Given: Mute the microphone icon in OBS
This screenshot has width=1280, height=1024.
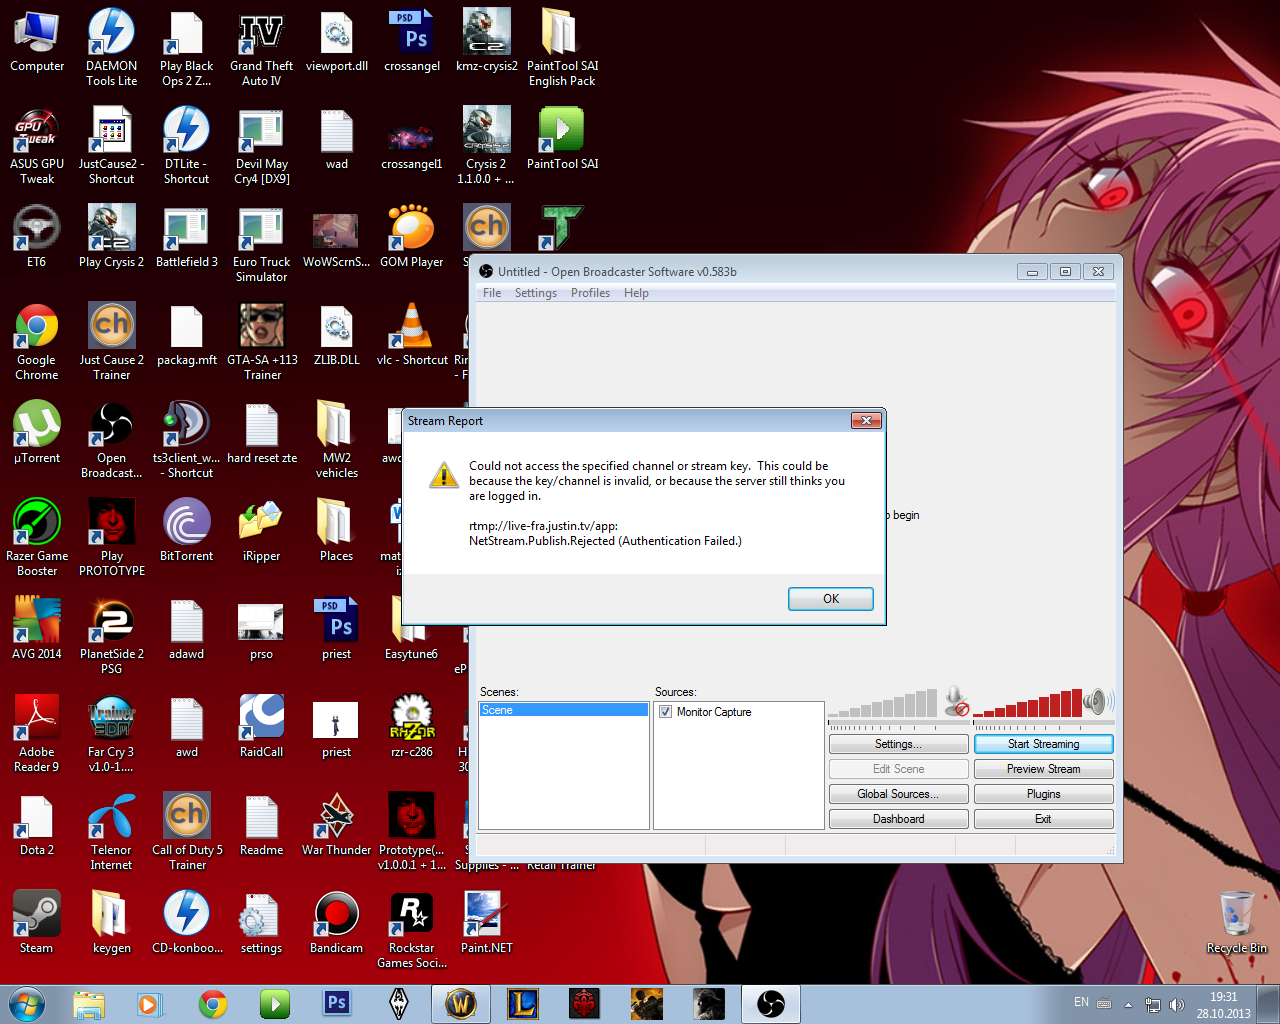Looking at the screenshot, I should point(956,701).
